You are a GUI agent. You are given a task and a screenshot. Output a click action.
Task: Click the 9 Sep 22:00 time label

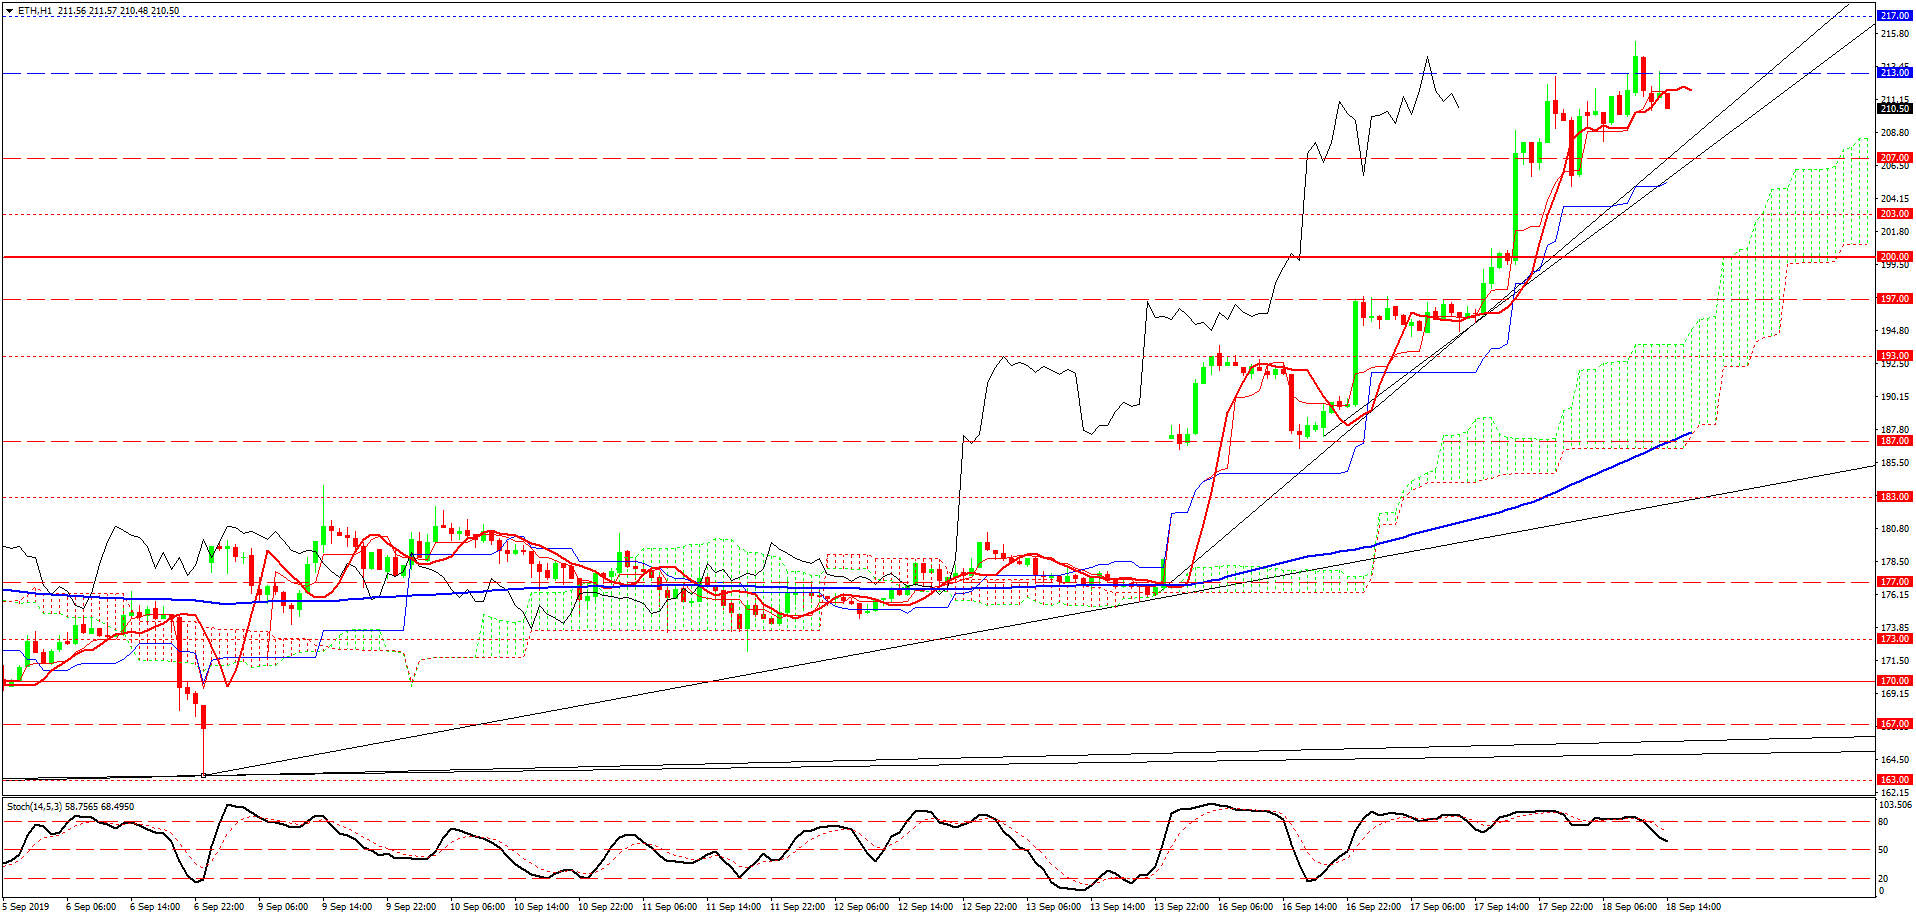411,907
